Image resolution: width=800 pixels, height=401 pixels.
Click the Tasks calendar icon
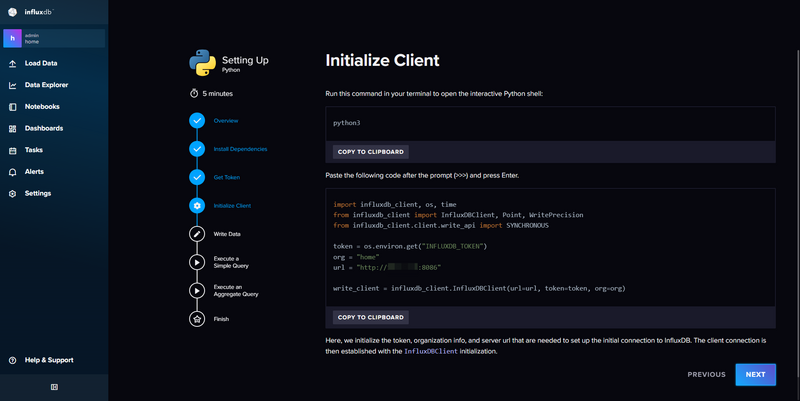click(13, 150)
